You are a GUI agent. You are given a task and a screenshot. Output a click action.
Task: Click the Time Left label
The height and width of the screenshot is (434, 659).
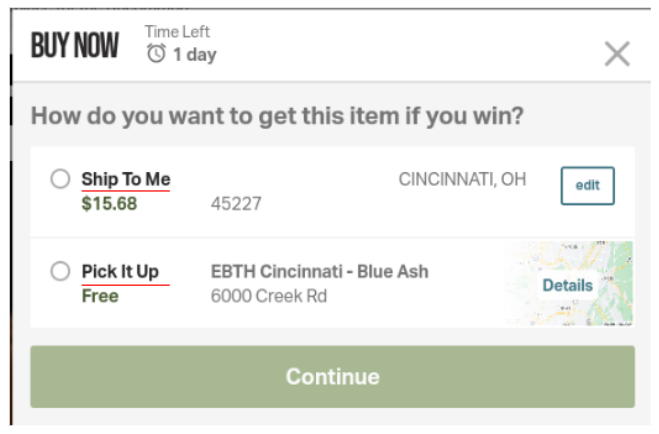pos(177,32)
